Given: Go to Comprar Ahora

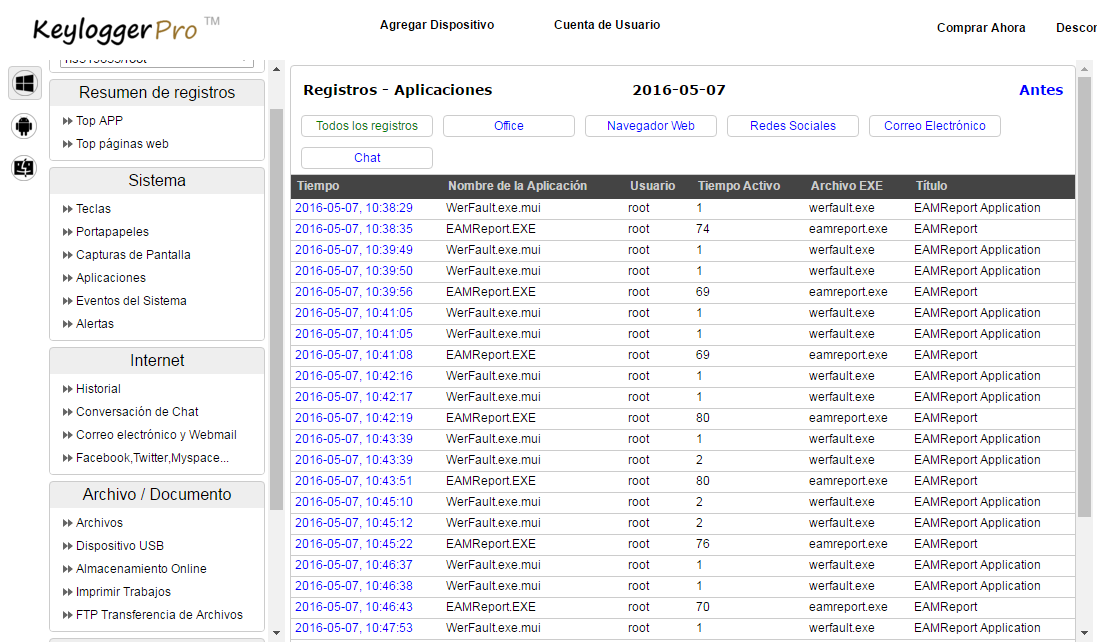Looking at the screenshot, I should pos(981,28).
